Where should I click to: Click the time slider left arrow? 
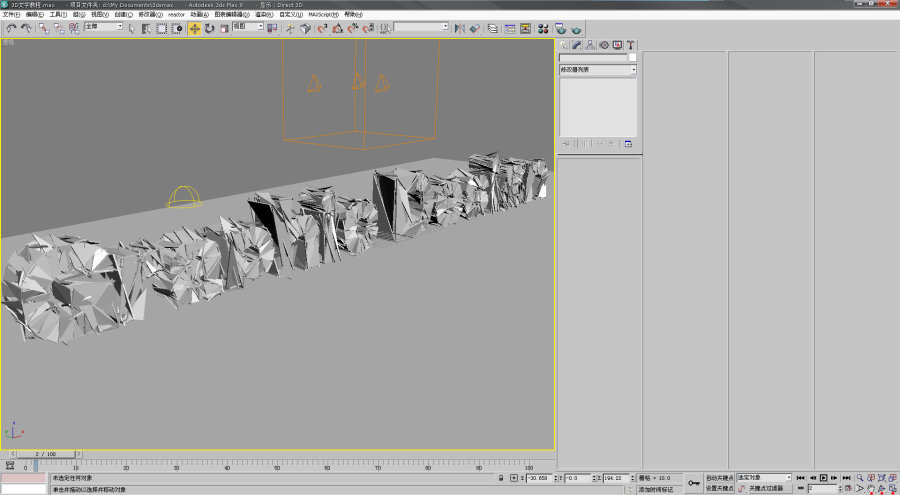tap(13, 454)
